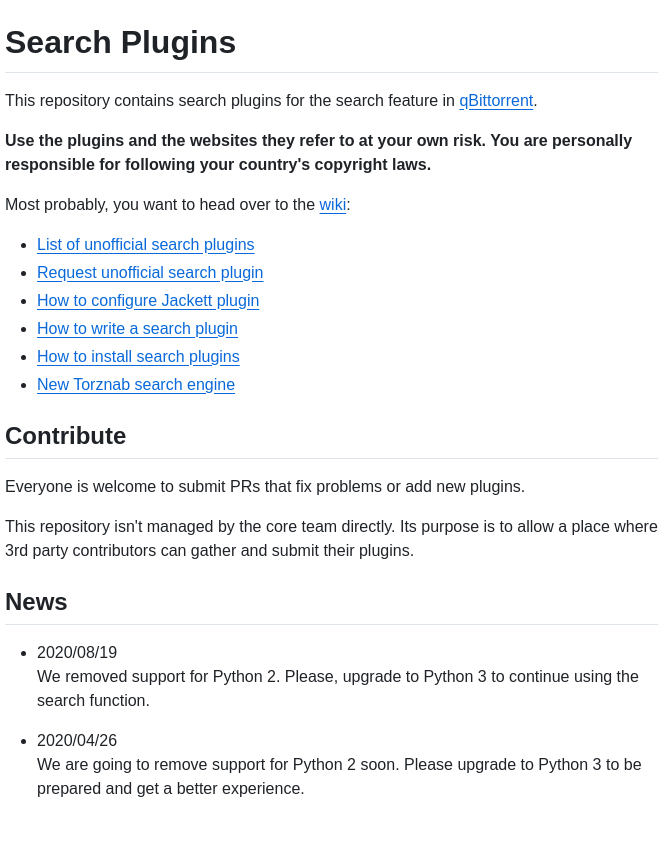Click the News section heading
The width and height of the screenshot is (663, 848).
(x=36, y=602)
